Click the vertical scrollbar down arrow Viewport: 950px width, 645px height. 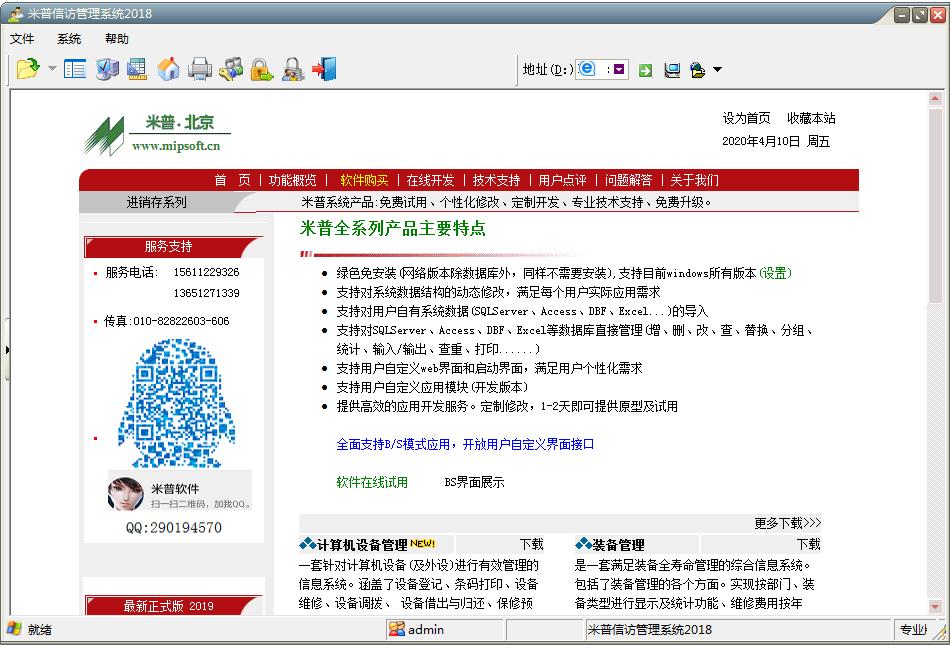[x=935, y=607]
